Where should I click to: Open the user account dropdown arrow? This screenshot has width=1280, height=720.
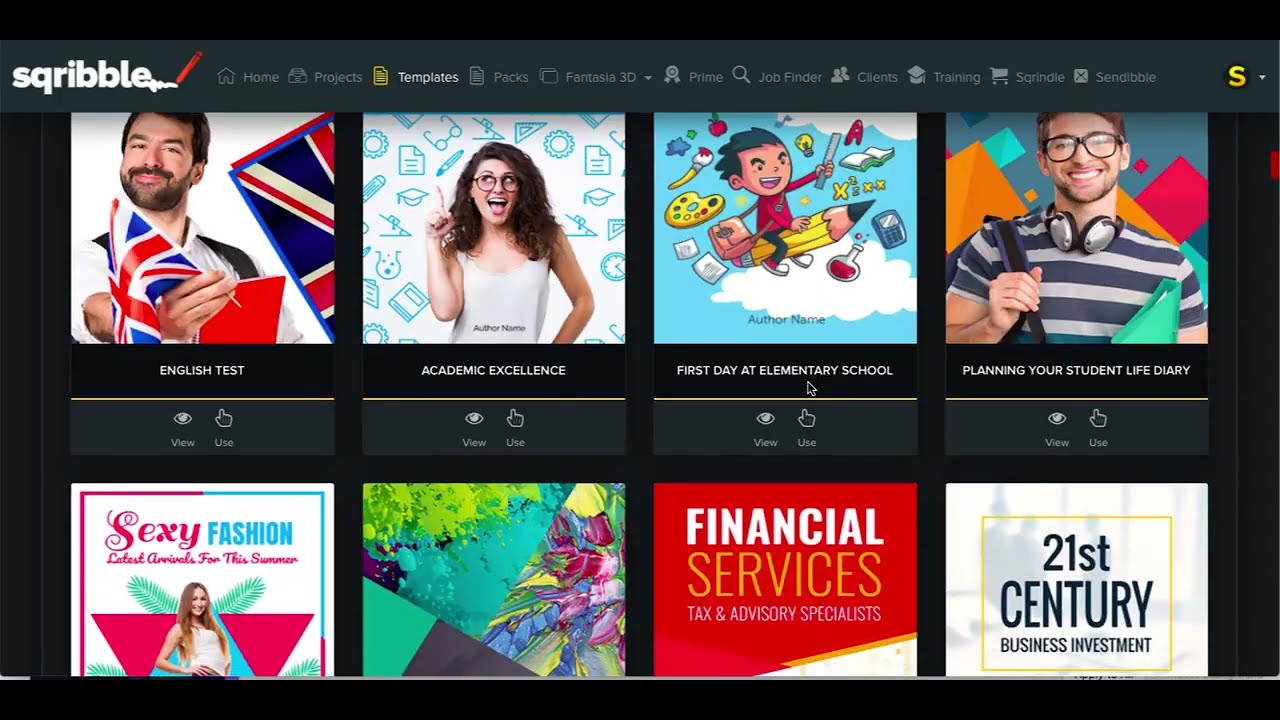(x=1262, y=77)
